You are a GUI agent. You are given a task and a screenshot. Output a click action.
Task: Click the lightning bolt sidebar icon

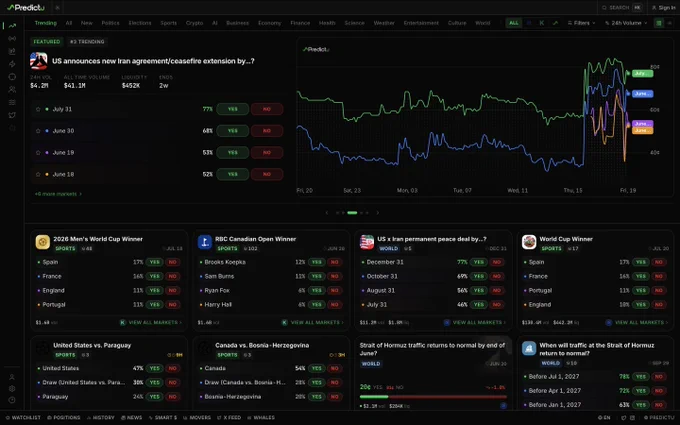coord(12,64)
